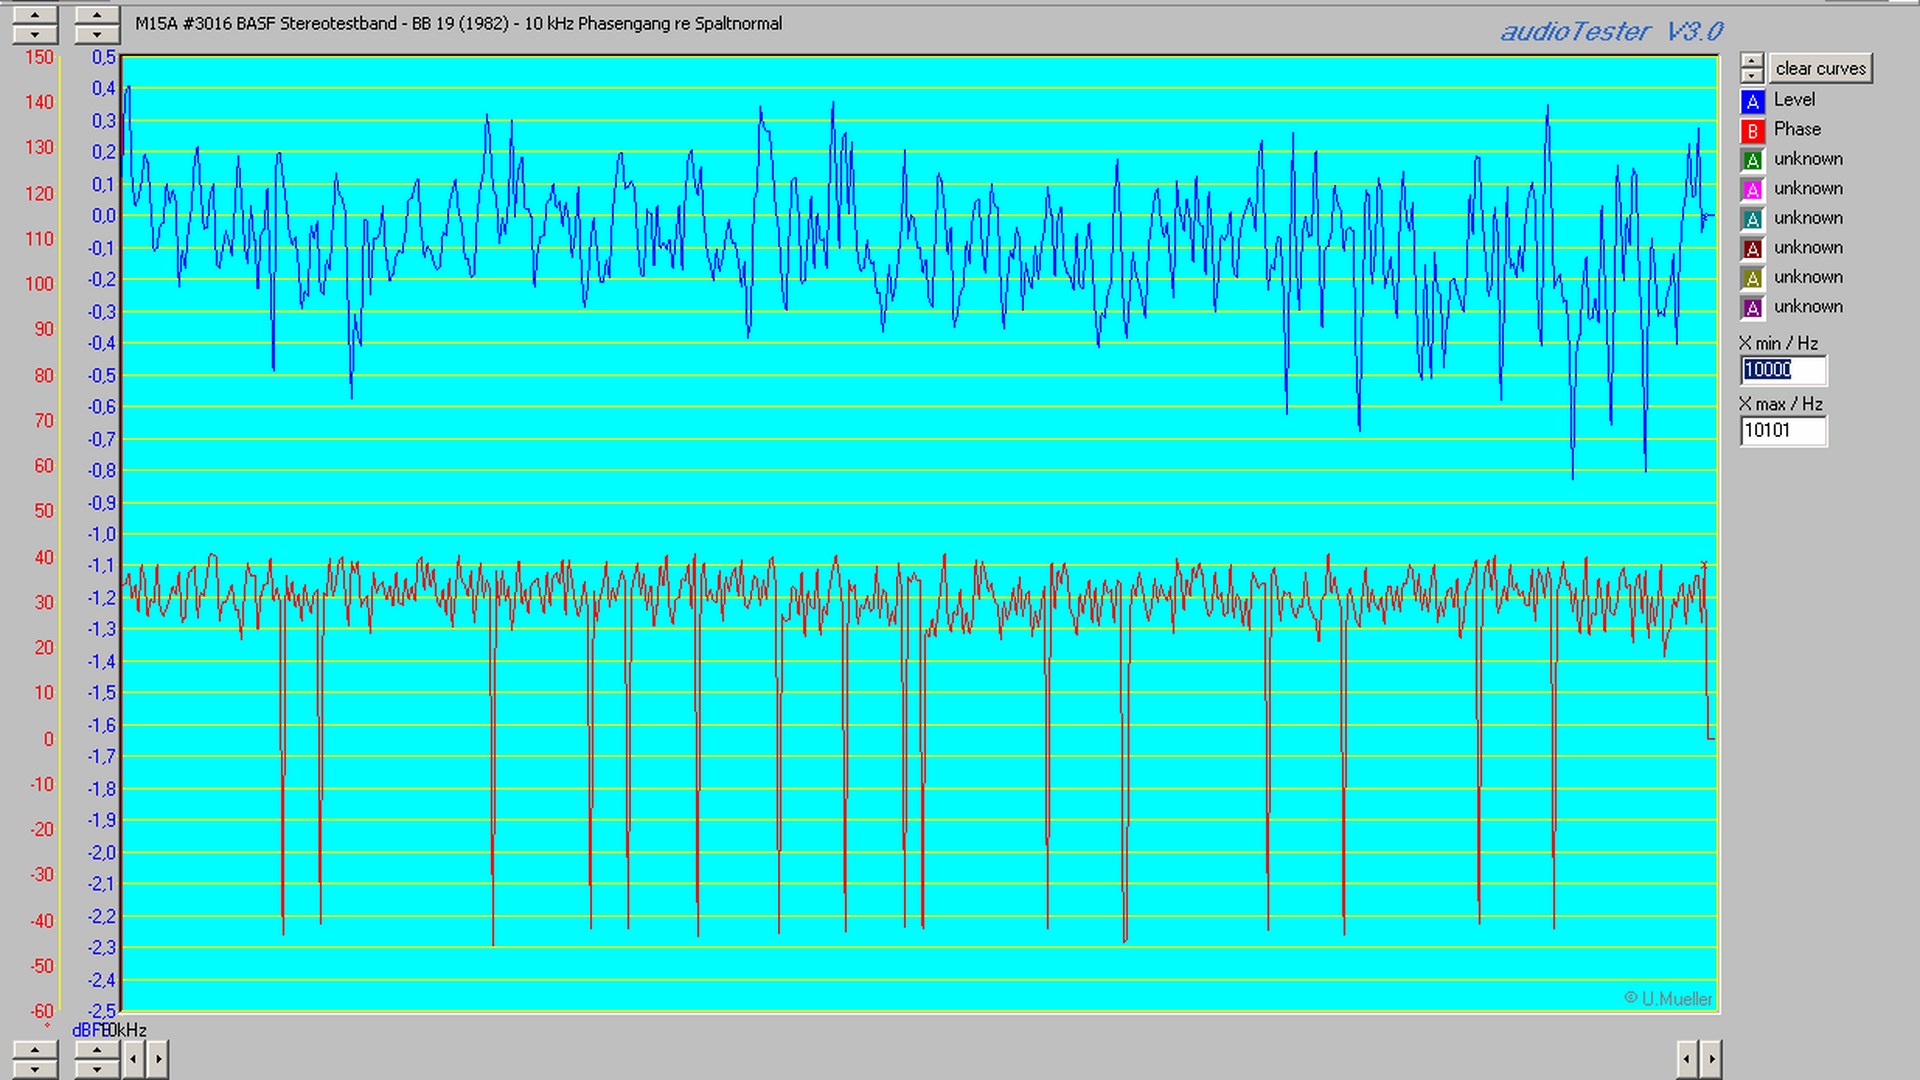Click the teal unknown curve icon
Image resolution: width=1920 pixels, height=1080 pixels.
pyautogui.click(x=1752, y=219)
